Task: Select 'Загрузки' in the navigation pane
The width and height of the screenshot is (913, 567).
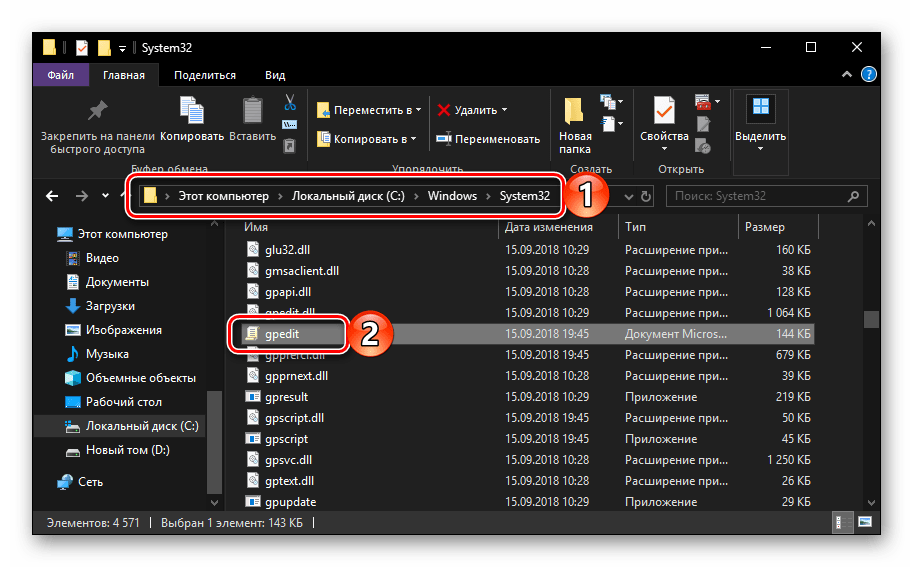Action: pos(109,306)
